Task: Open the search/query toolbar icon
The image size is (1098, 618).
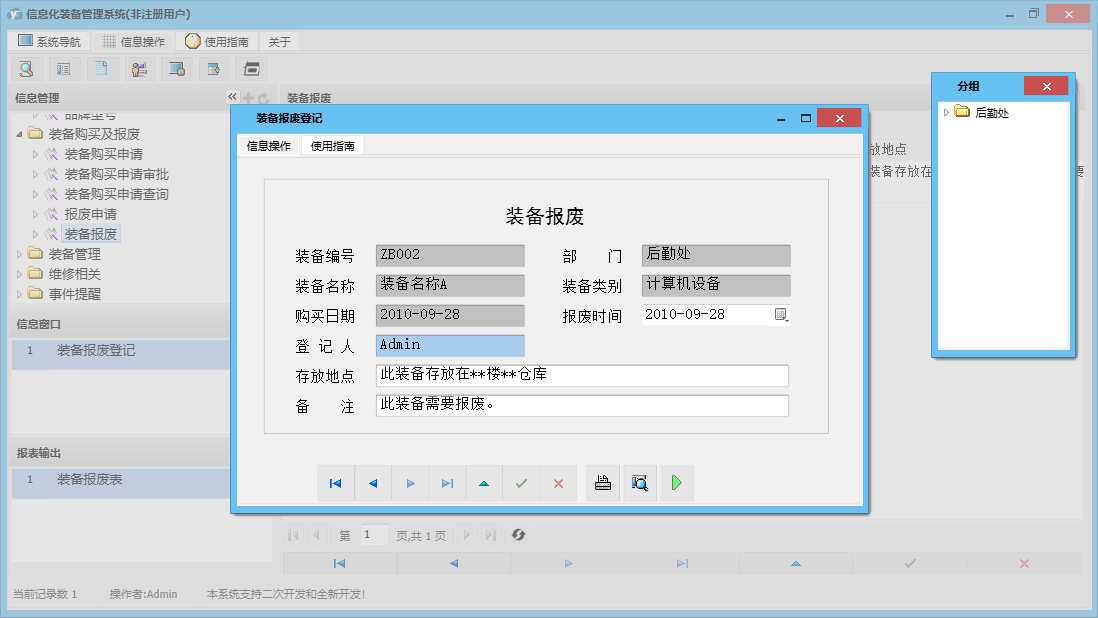Action: point(26,69)
